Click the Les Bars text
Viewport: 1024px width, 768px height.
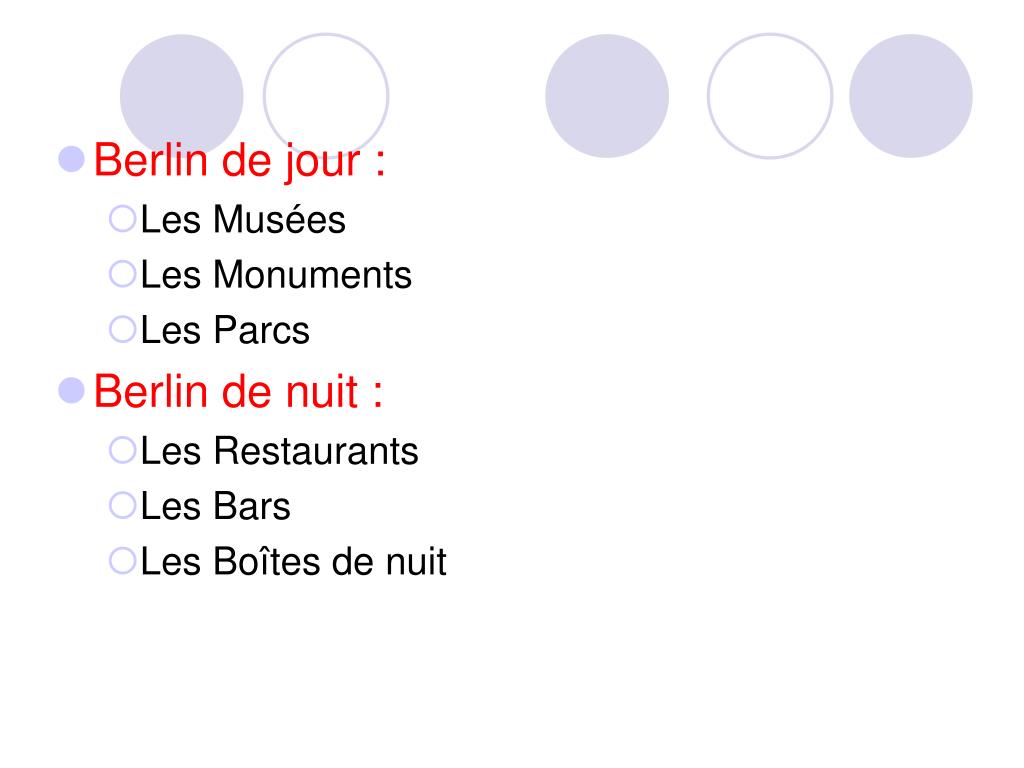point(216,506)
